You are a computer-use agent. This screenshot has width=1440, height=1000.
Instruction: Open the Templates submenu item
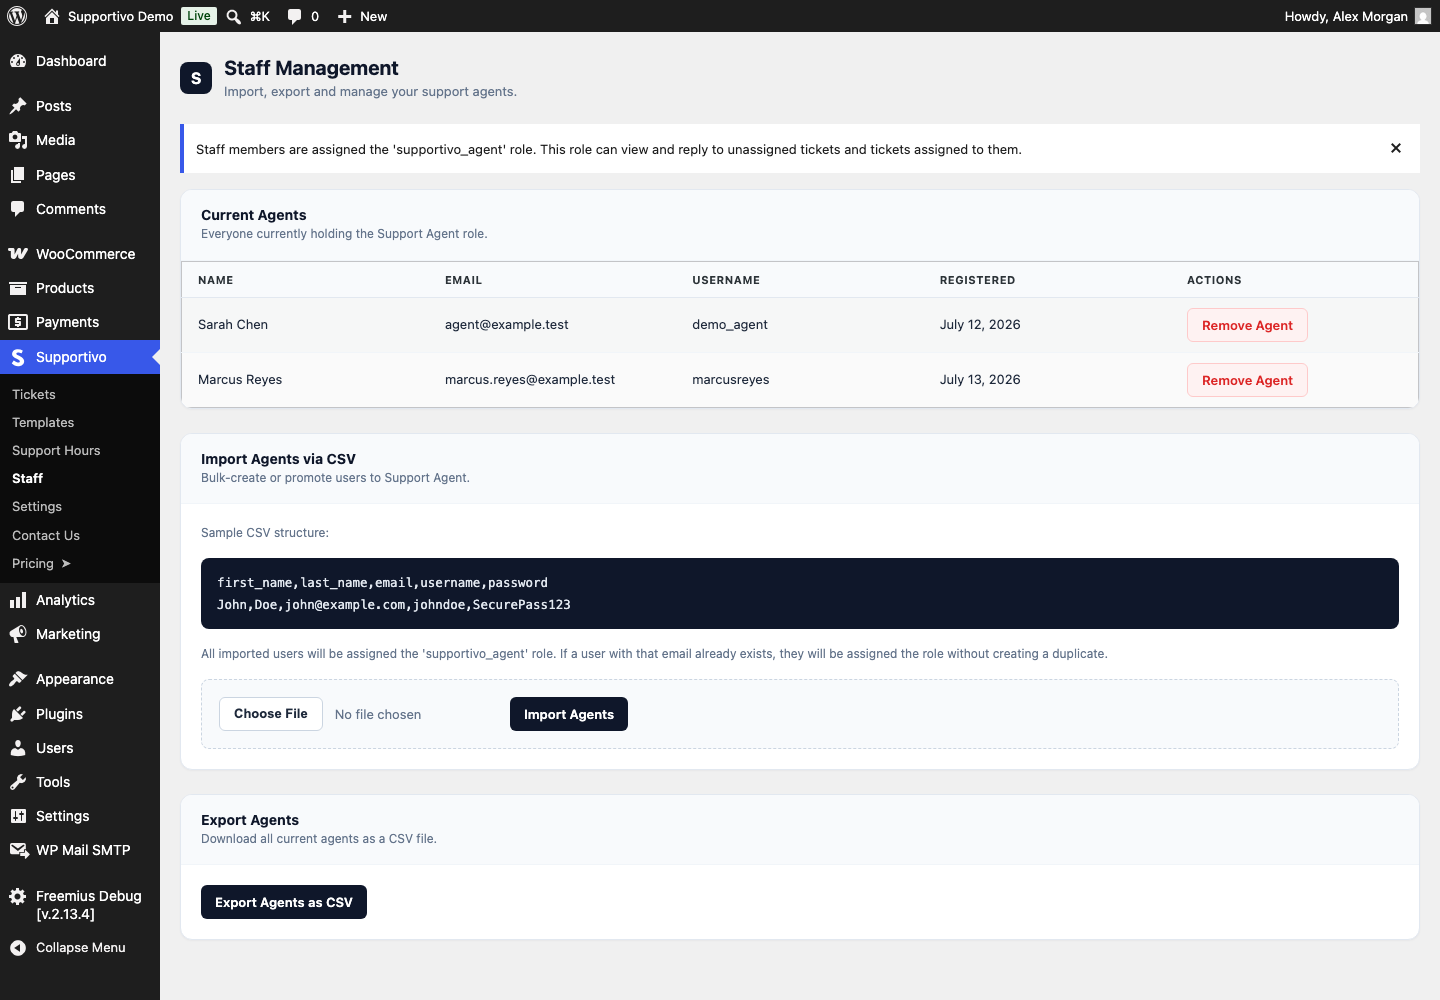tap(43, 423)
